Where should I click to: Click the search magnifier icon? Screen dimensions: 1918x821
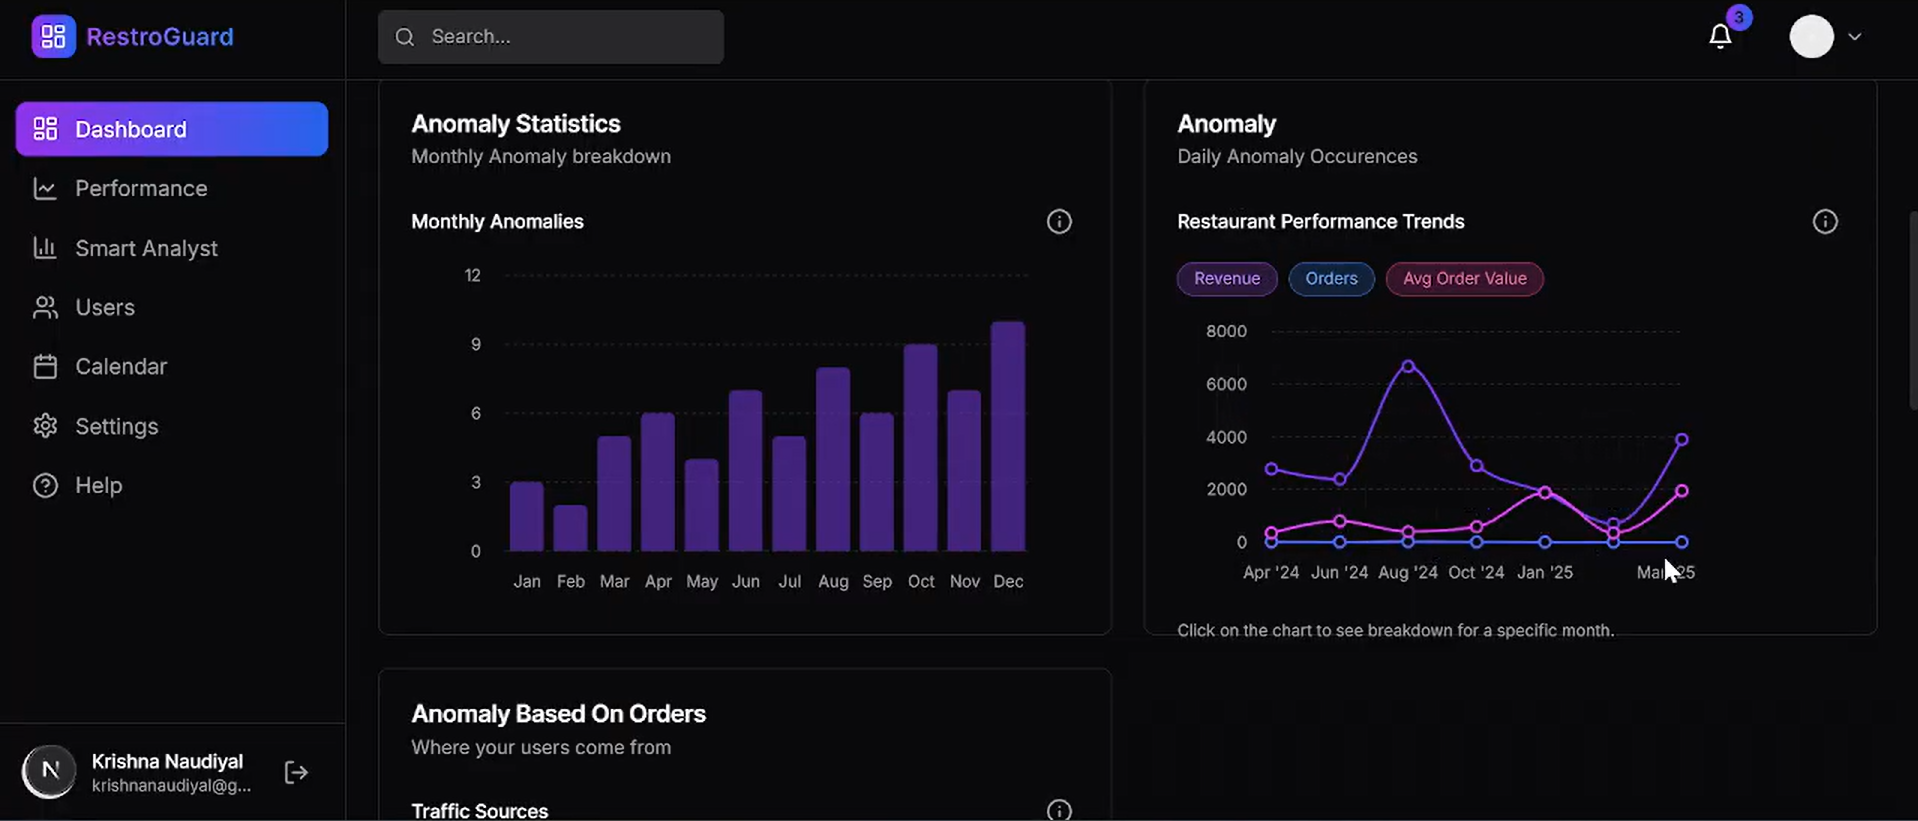click(x=405, y=37)
